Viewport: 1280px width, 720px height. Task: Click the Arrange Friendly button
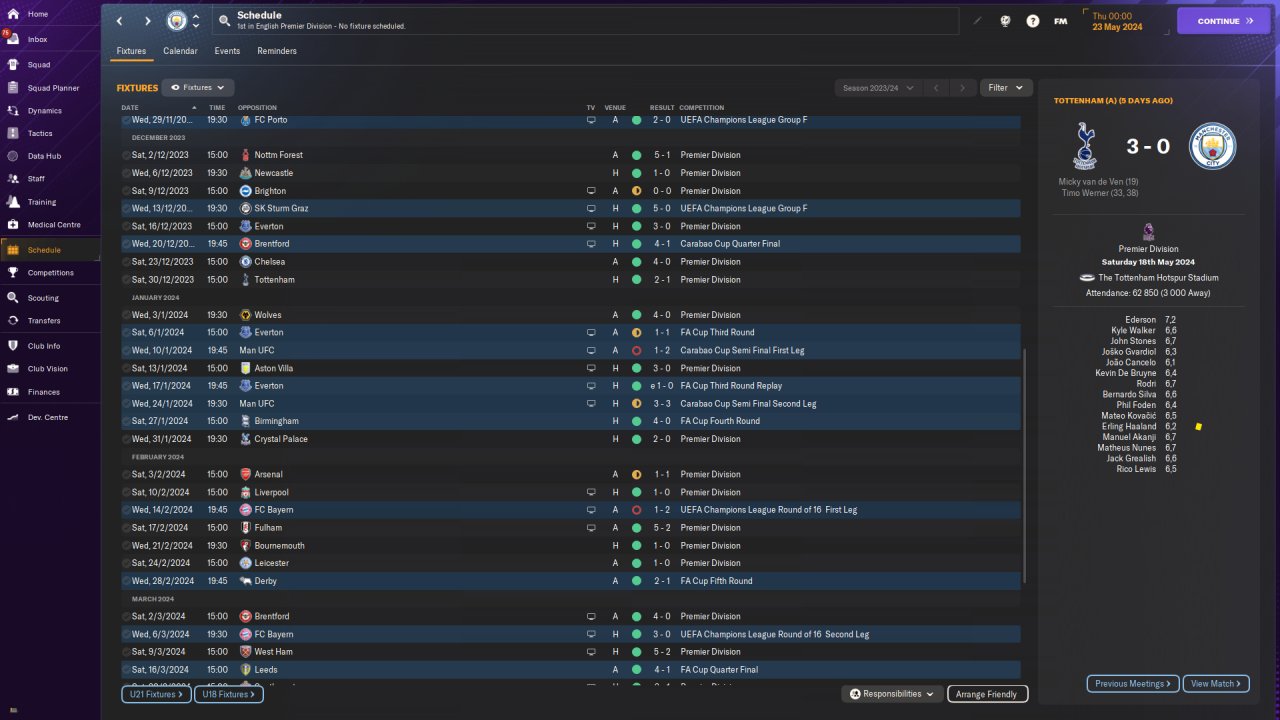click(987, 694)
